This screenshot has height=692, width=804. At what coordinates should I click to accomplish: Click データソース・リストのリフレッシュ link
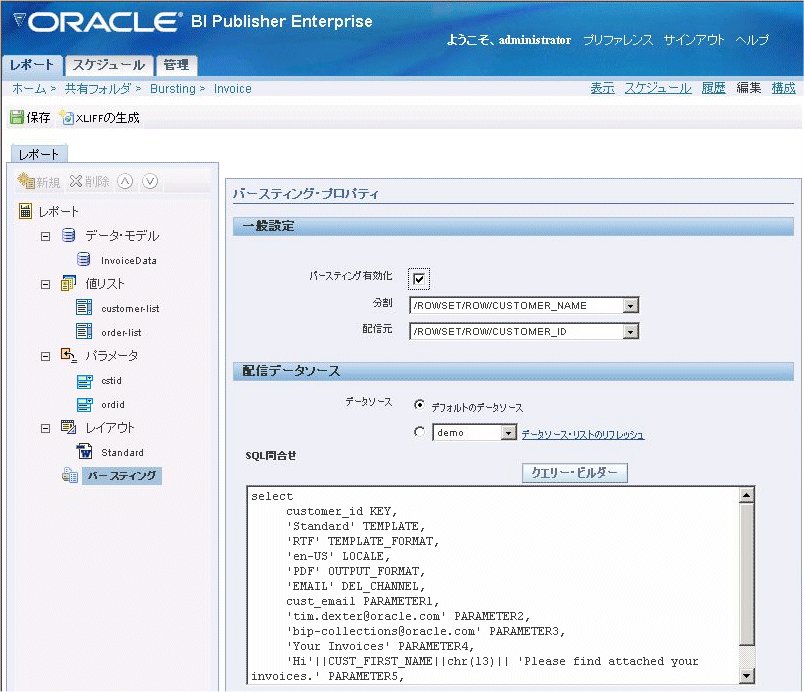click(582, 435)
